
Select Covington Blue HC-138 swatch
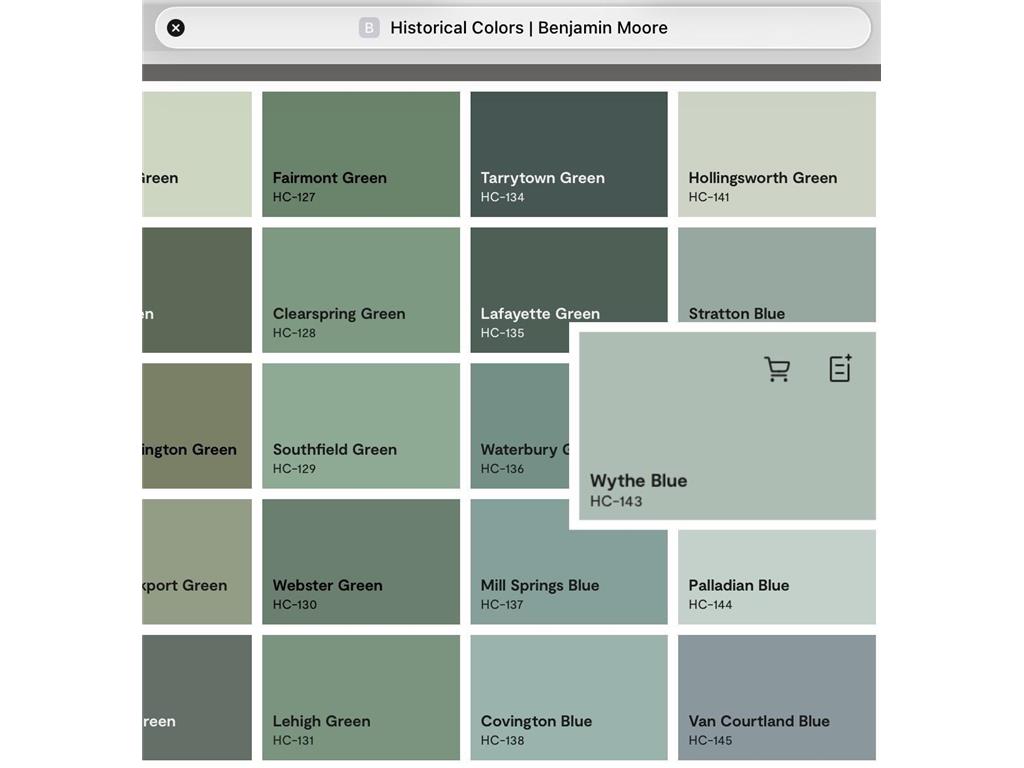[569, 697]
